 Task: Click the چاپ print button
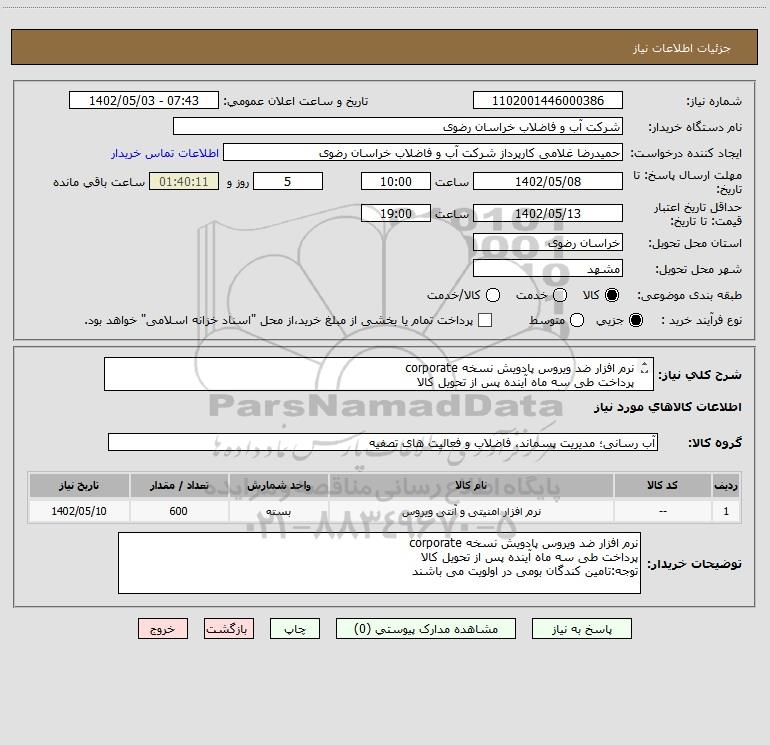pos(295,629)
